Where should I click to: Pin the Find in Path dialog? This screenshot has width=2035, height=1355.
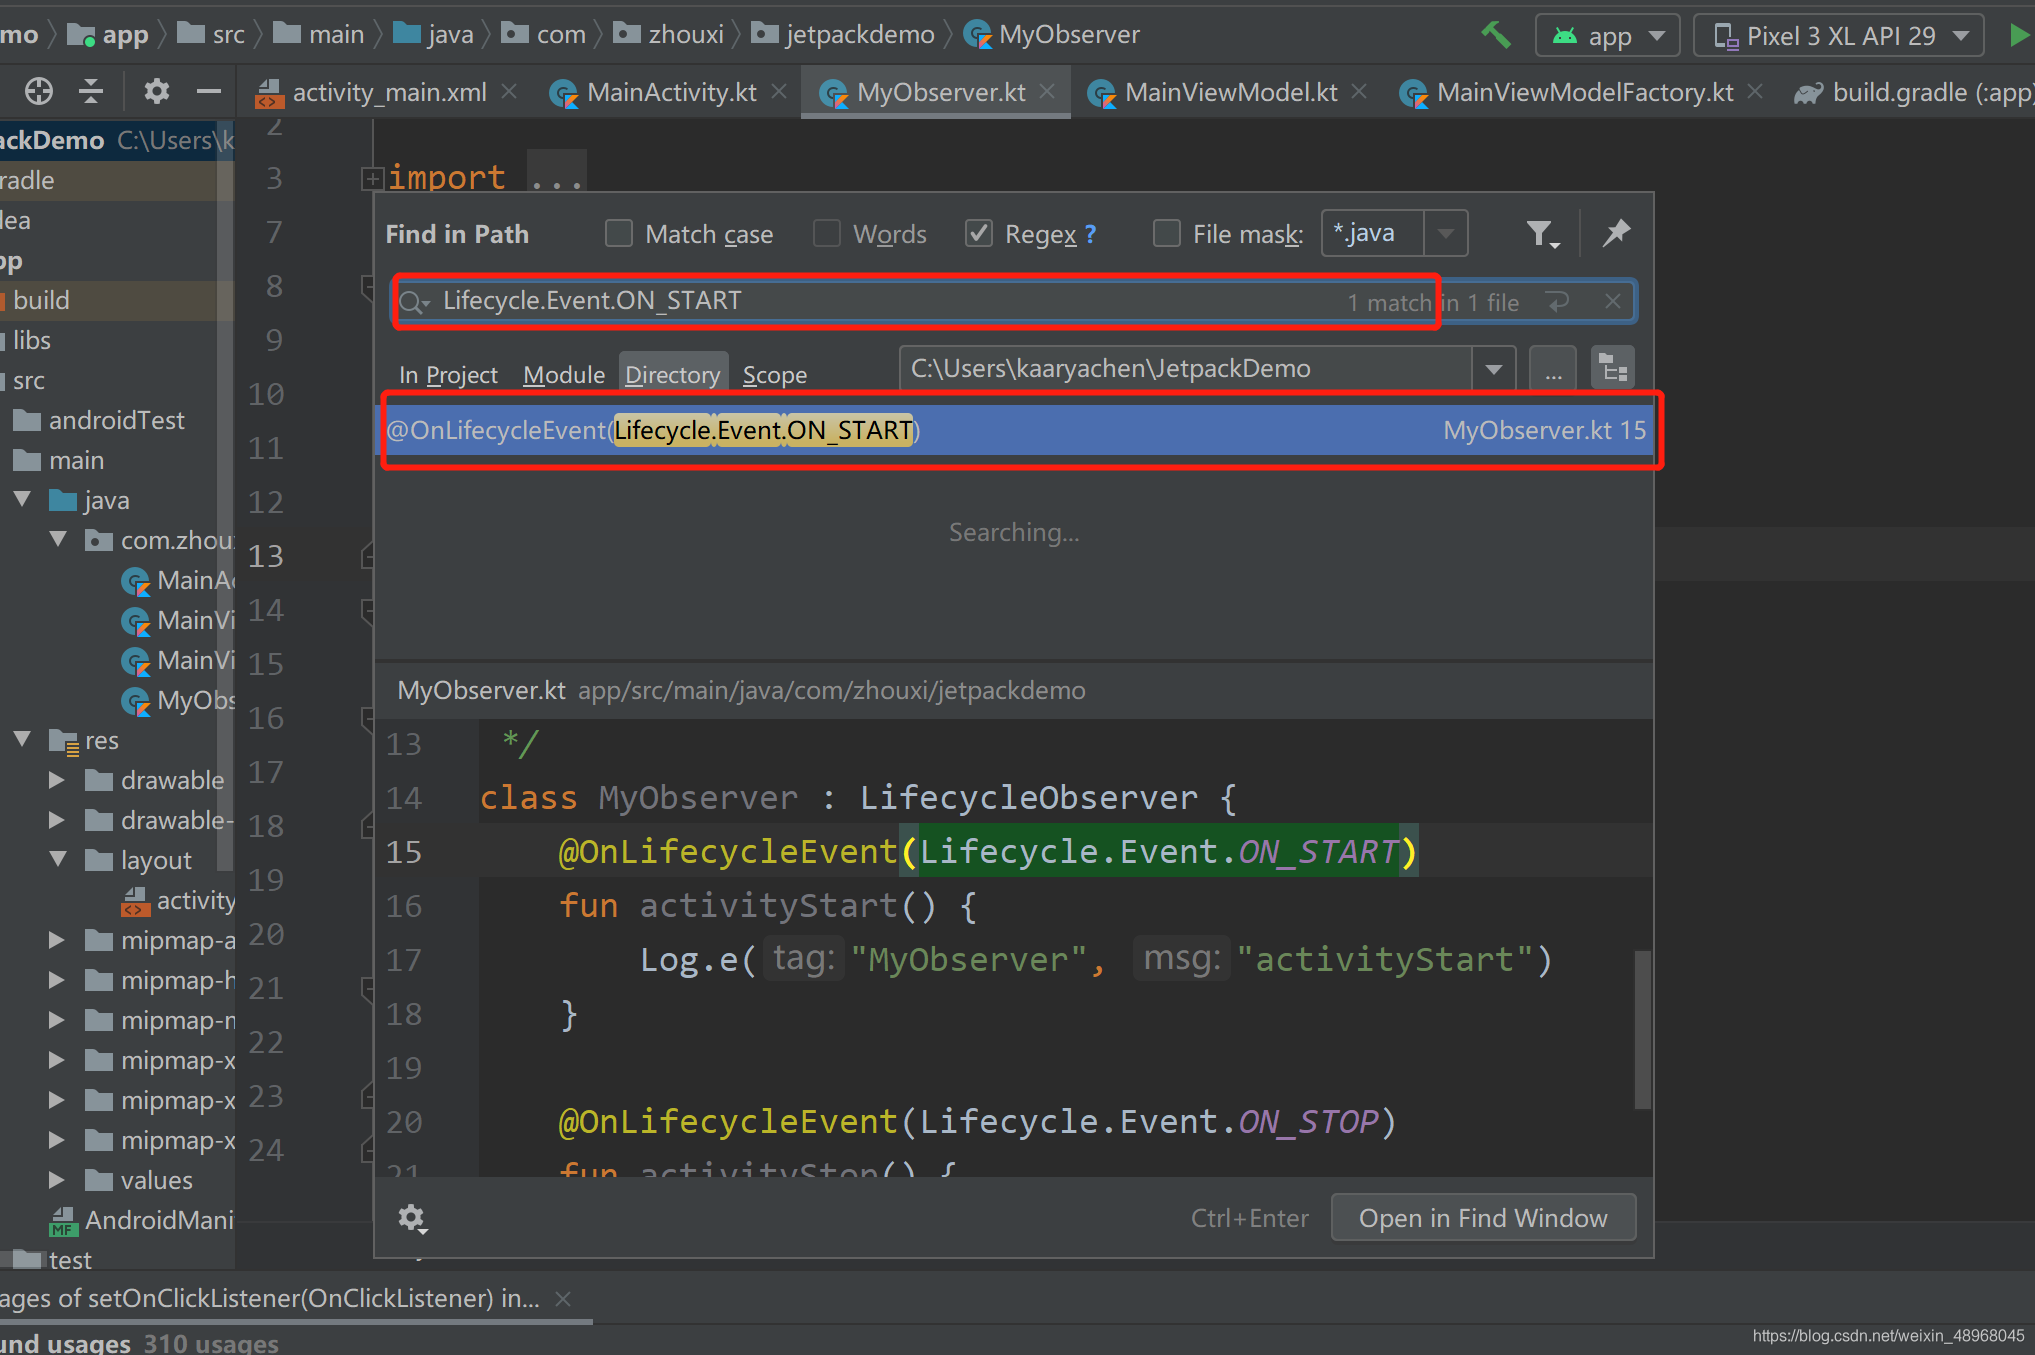pyautogui.click(x=1616, y=233)
